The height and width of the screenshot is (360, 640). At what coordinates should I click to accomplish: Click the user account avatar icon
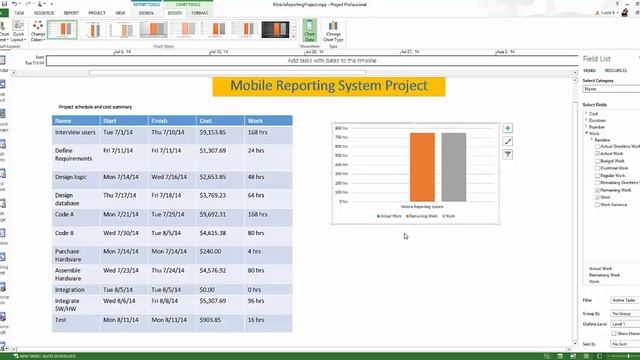(x=625, y=13)
